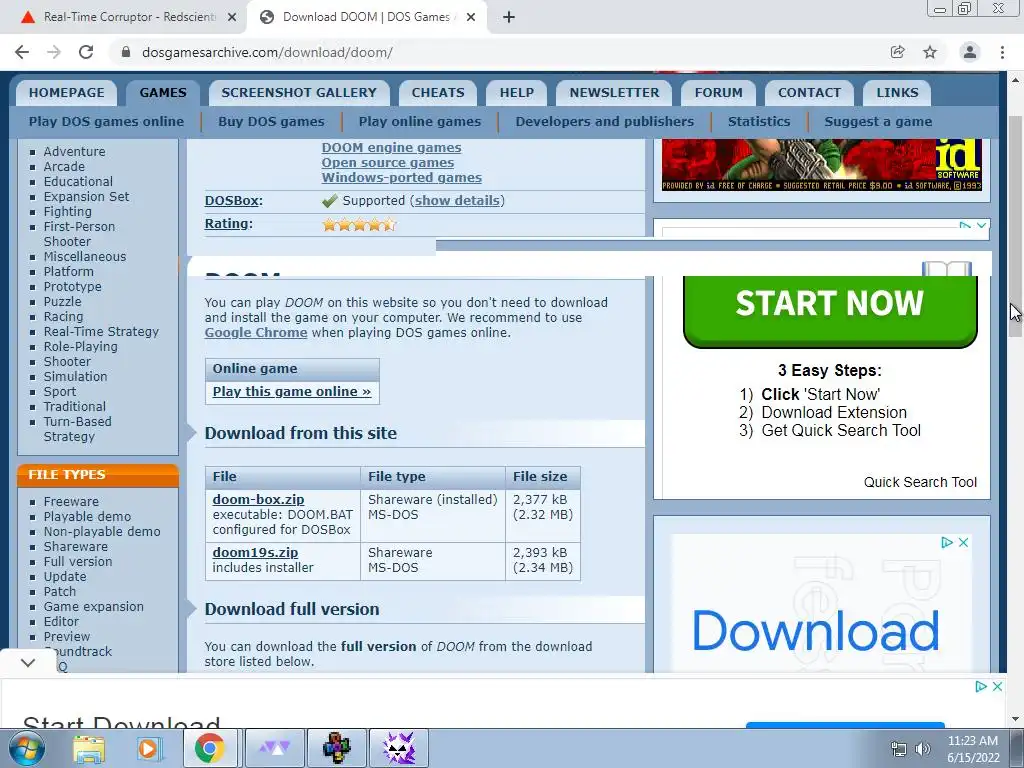Open a new tab with the plus icon
This screenshot has width=1024, height=768.
(509, 17)
